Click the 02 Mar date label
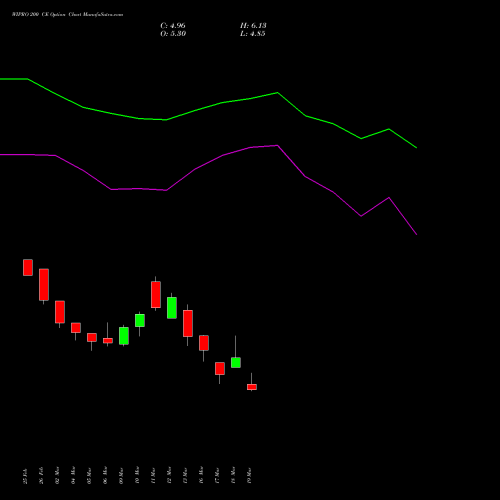The height and width of the screenshot is (500, 500). point(58,476)
